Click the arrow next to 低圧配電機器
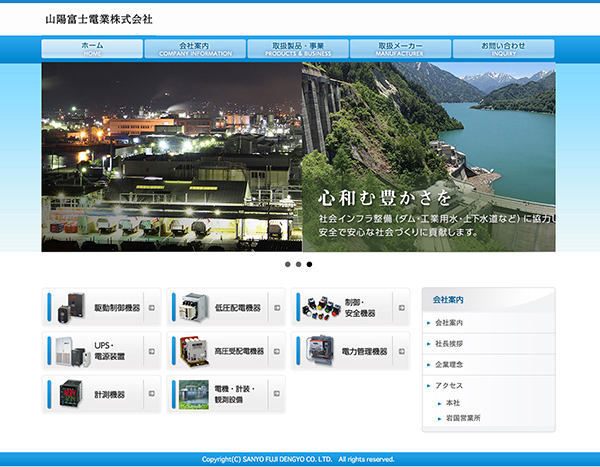 coord(276,308)
